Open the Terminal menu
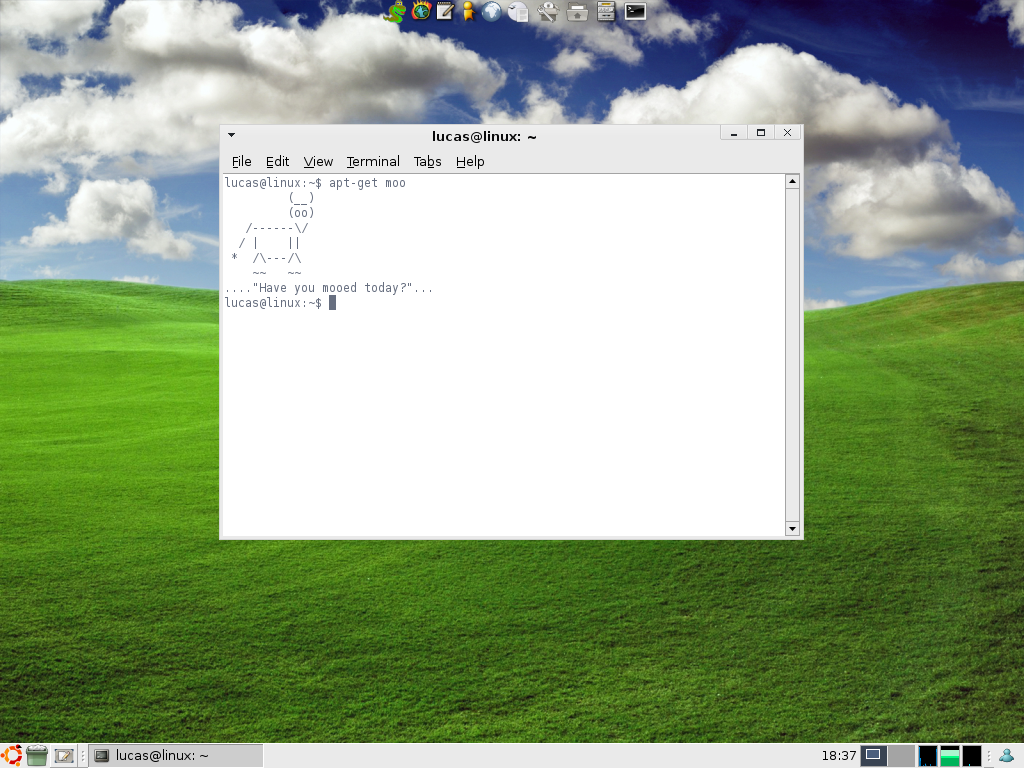This screenshot has height=768, width=1024. (373, 161)
